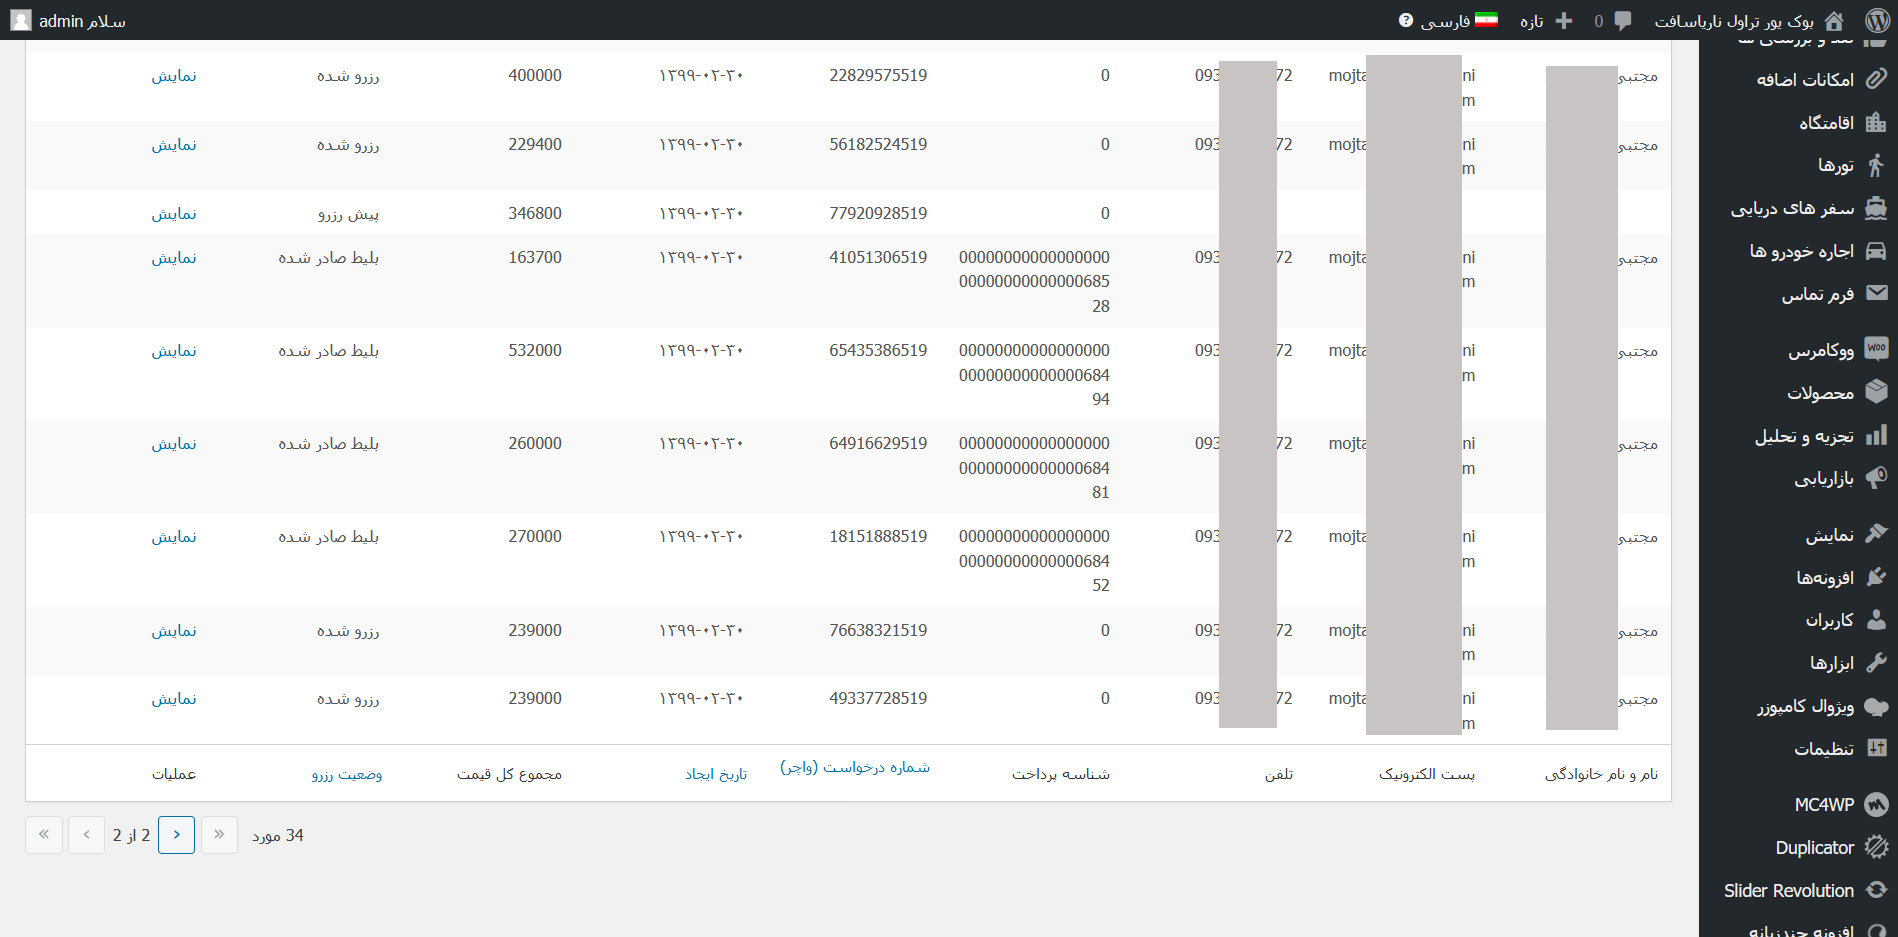Viewport: 1898px width, 937px height.
Task: Click the total price 532000 cell
Action: click(x=535, y=351)
